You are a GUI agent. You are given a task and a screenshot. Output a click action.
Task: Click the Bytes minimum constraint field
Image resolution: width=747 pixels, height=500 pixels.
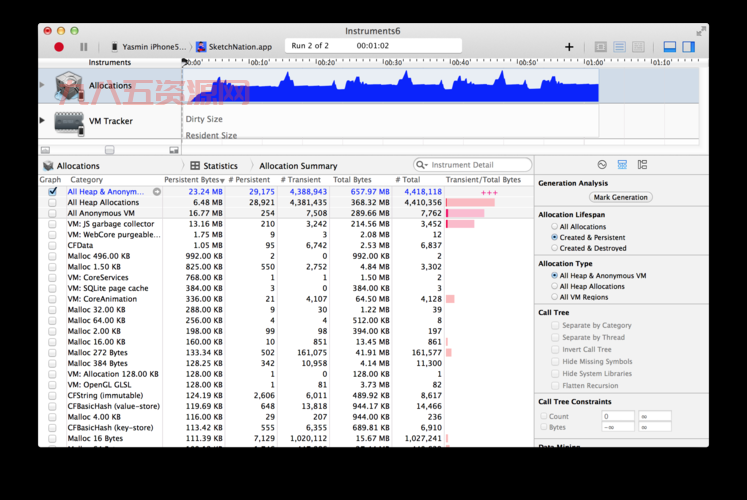(x=618, y=427)
